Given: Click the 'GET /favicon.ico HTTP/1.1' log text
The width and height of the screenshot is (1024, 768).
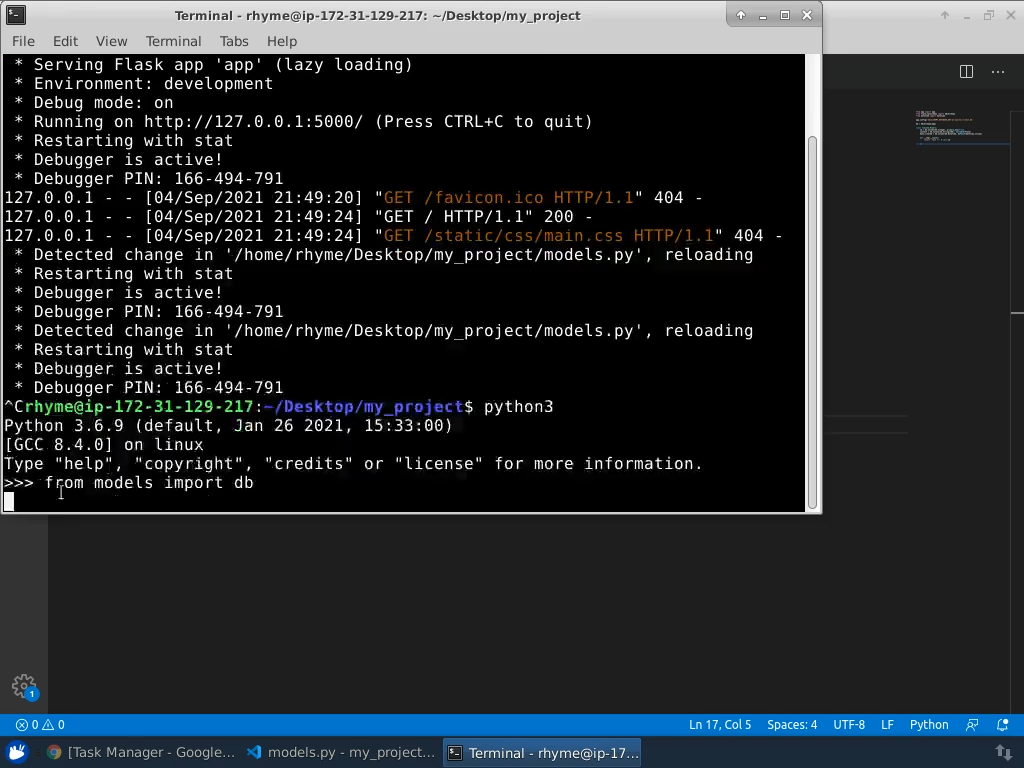Looking at the screenshot, I should pos(508,197).
